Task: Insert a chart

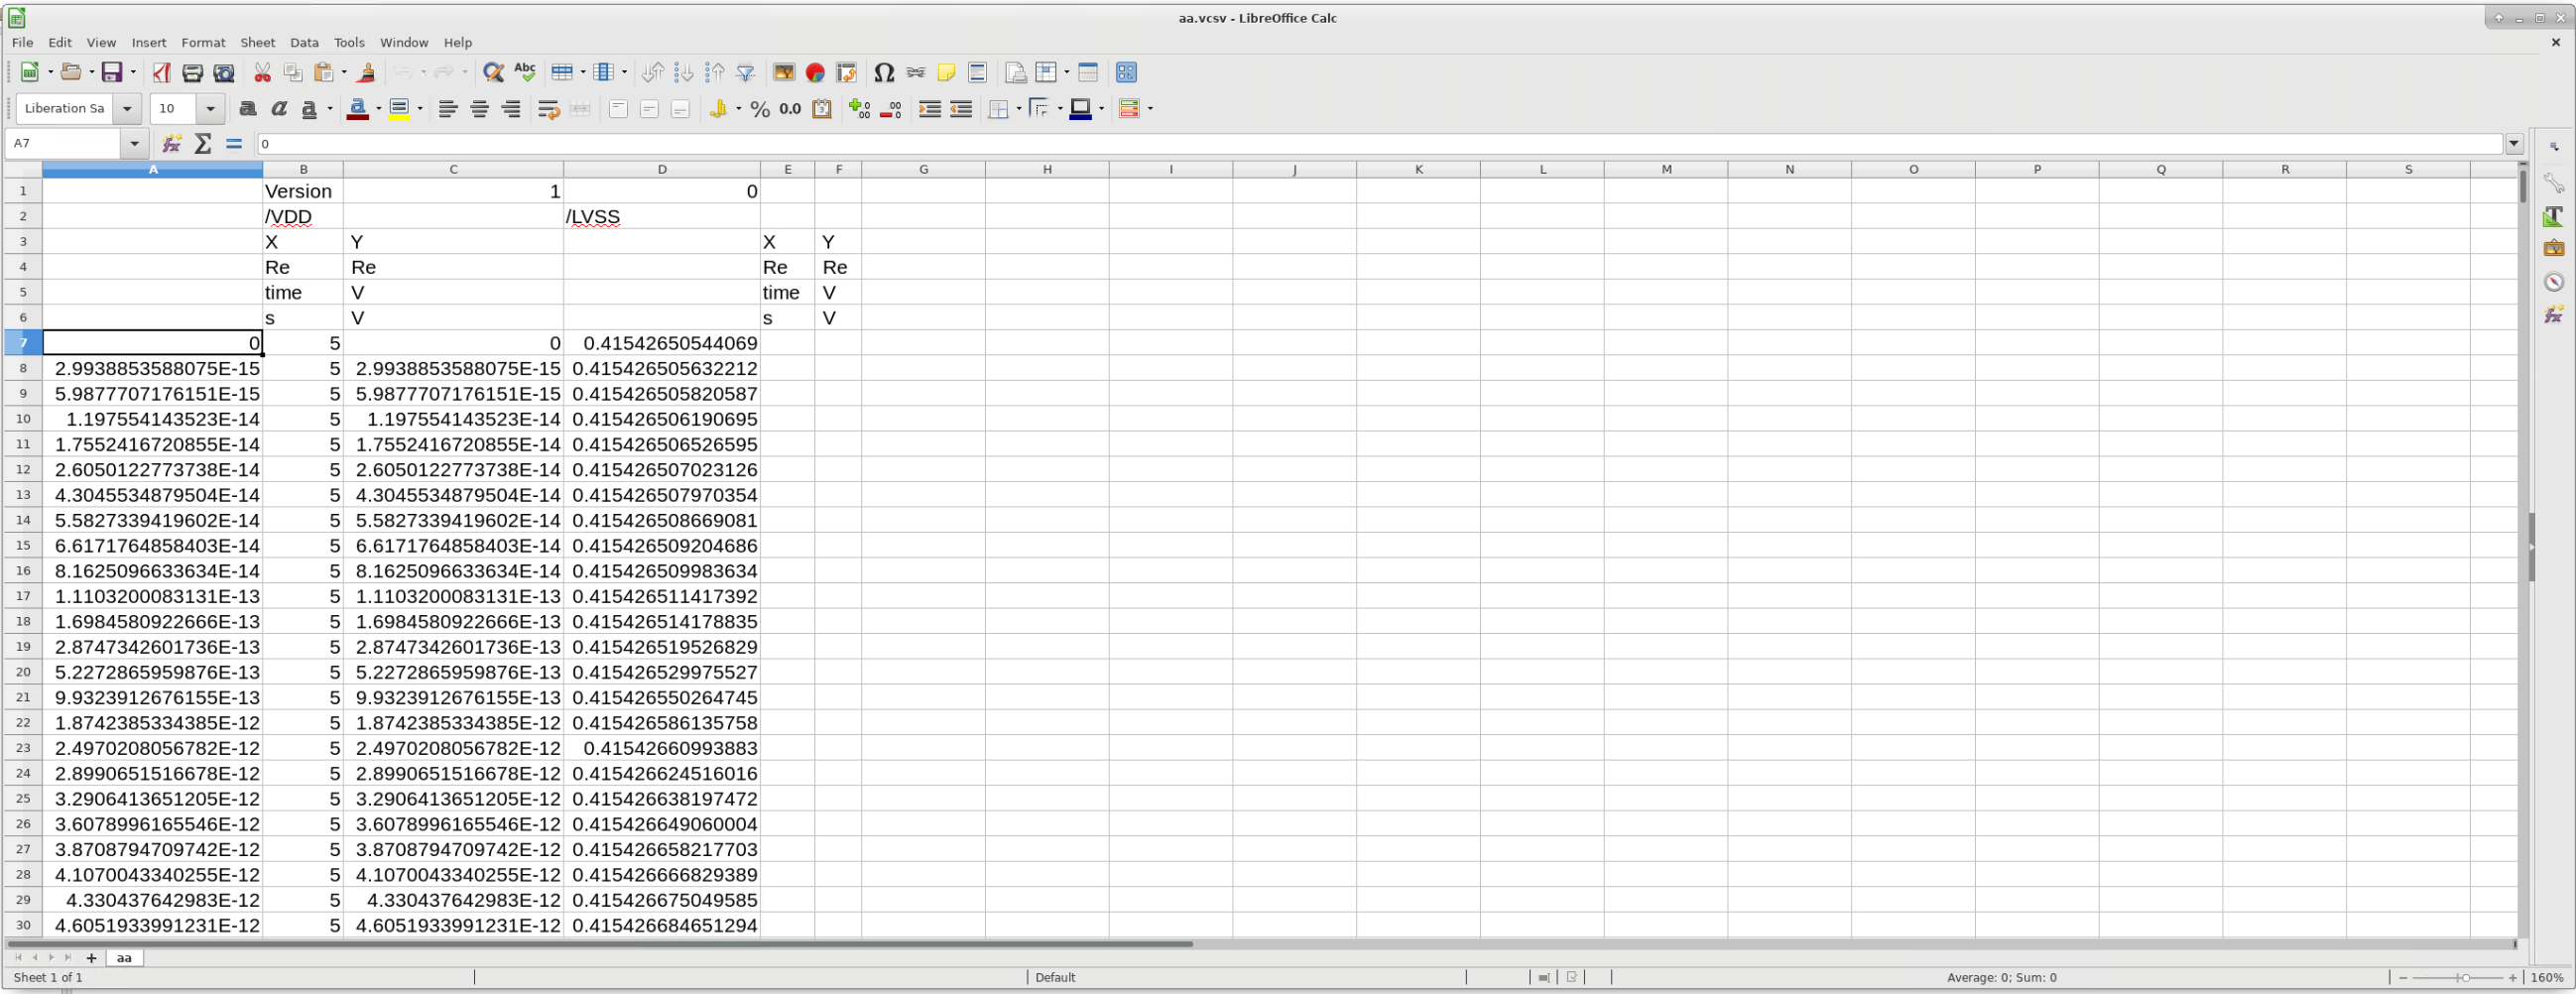Action: point(815,72)
